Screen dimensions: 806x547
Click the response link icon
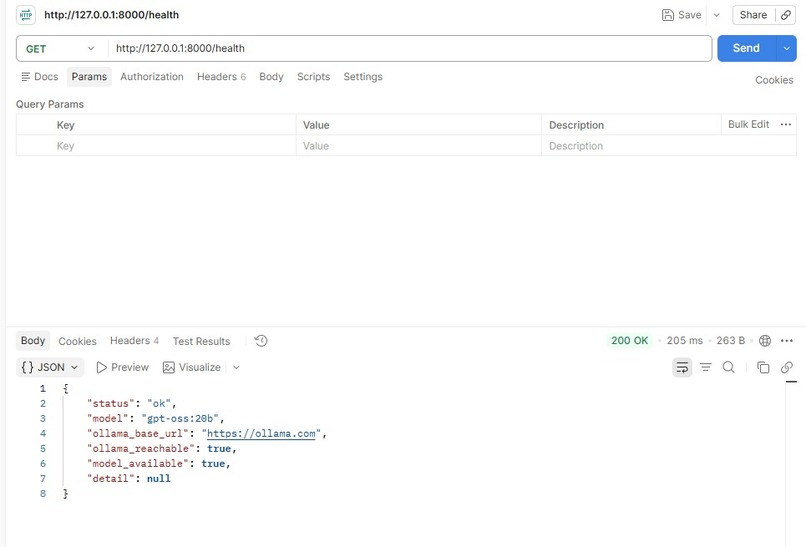pyautogui.click(x=786, y=367)
